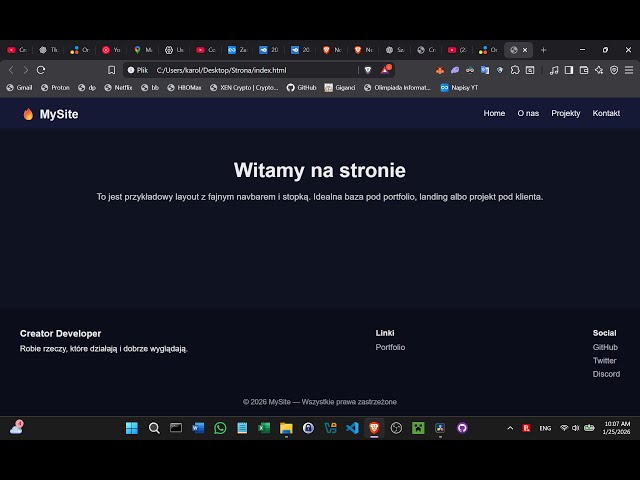Image resolution: width=640 pixels, height=480 pixels.
Task: Open the Proton bookmark
Action: pyautogui.click(x=56, y=87)
